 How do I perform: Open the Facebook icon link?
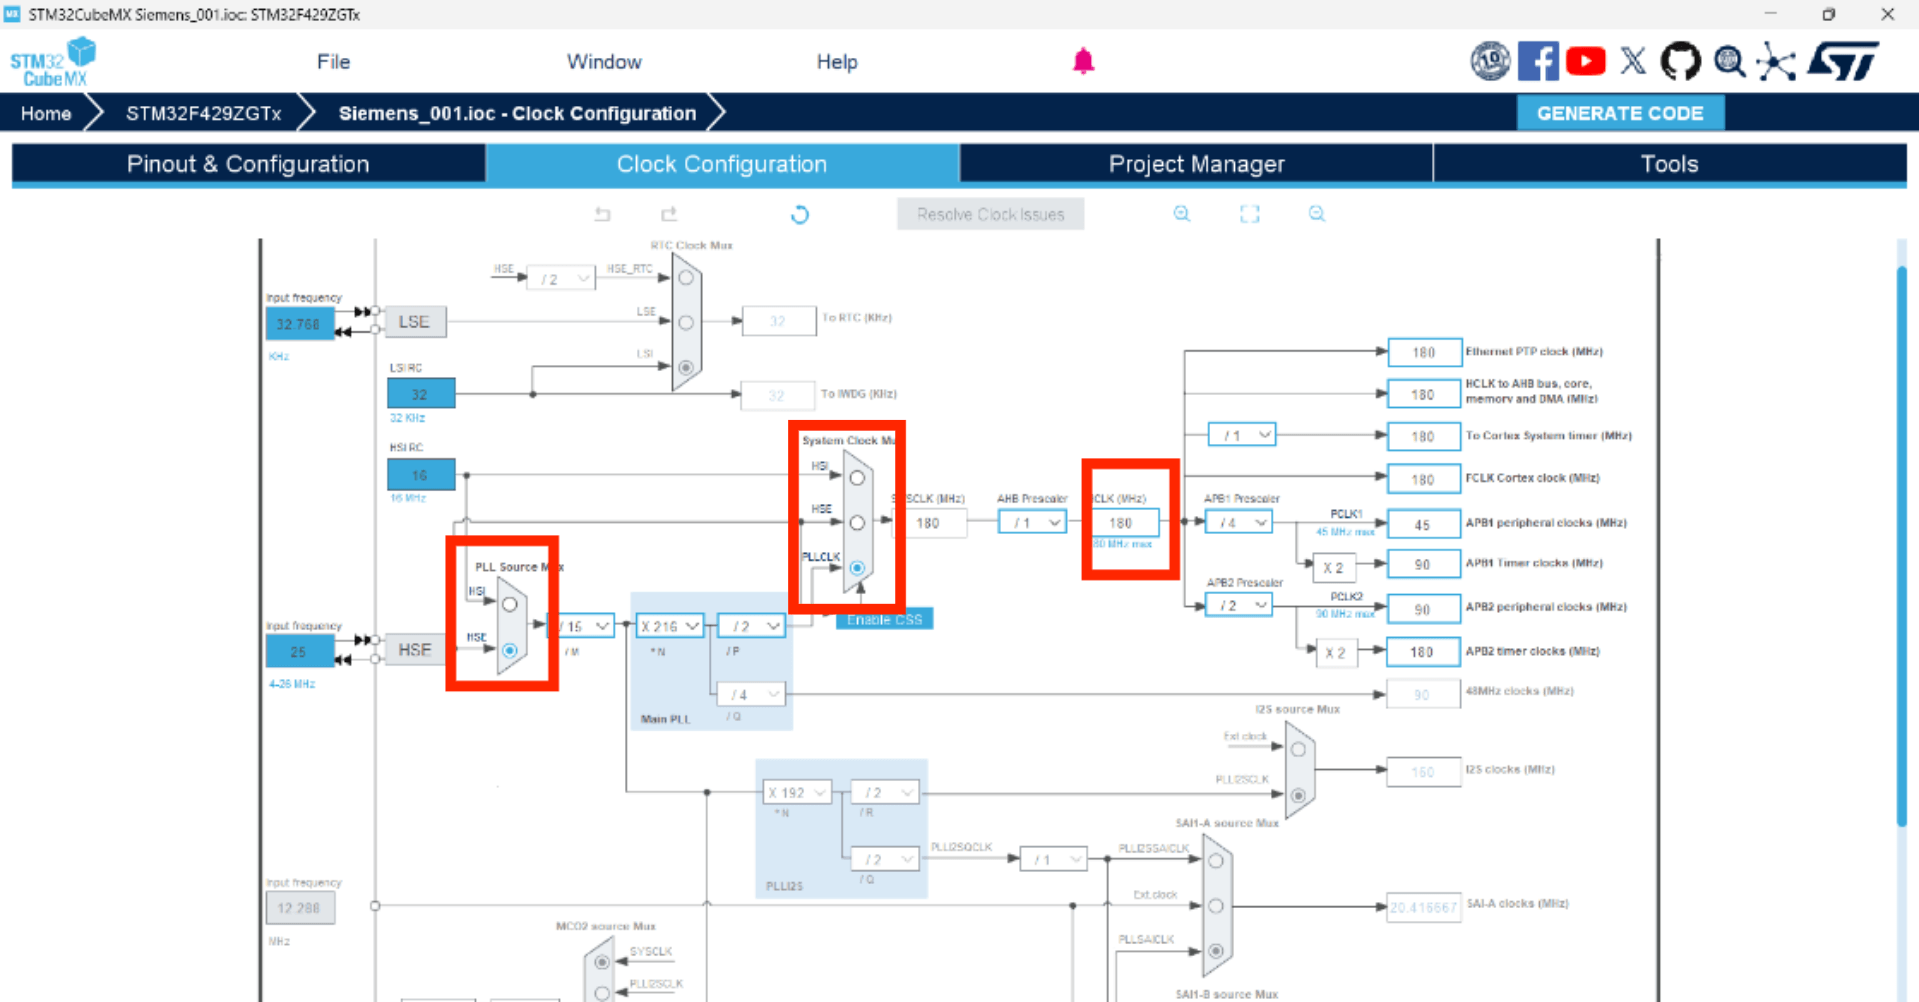click(x=1537, y=62)
